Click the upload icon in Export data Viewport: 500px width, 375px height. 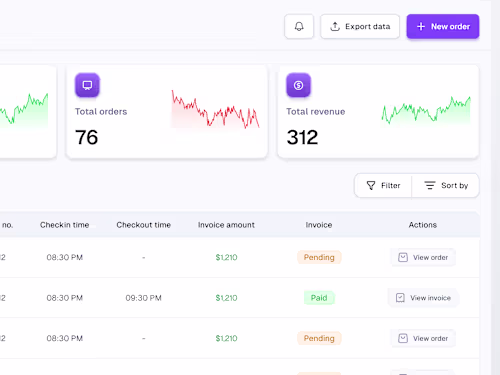335,26
